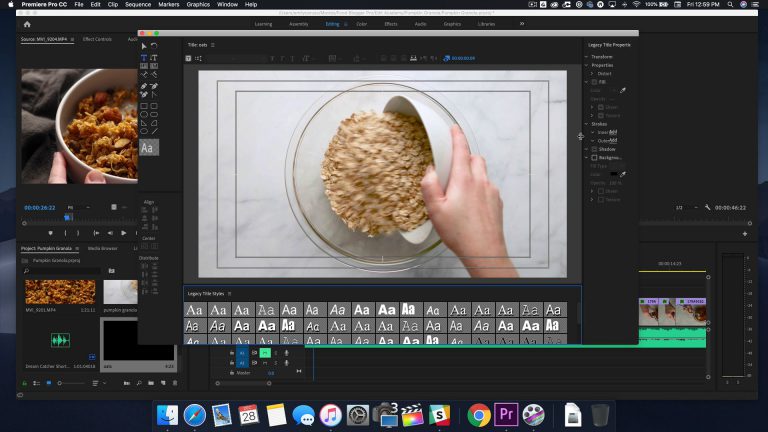This screenshot has height=432, width=768.
Task: Click Add link next to Outer Strokes
Action: point(613,141)
